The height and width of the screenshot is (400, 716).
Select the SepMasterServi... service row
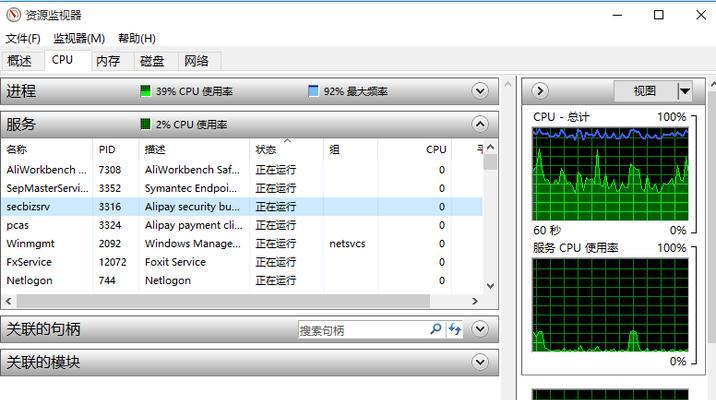pos(242,188)
